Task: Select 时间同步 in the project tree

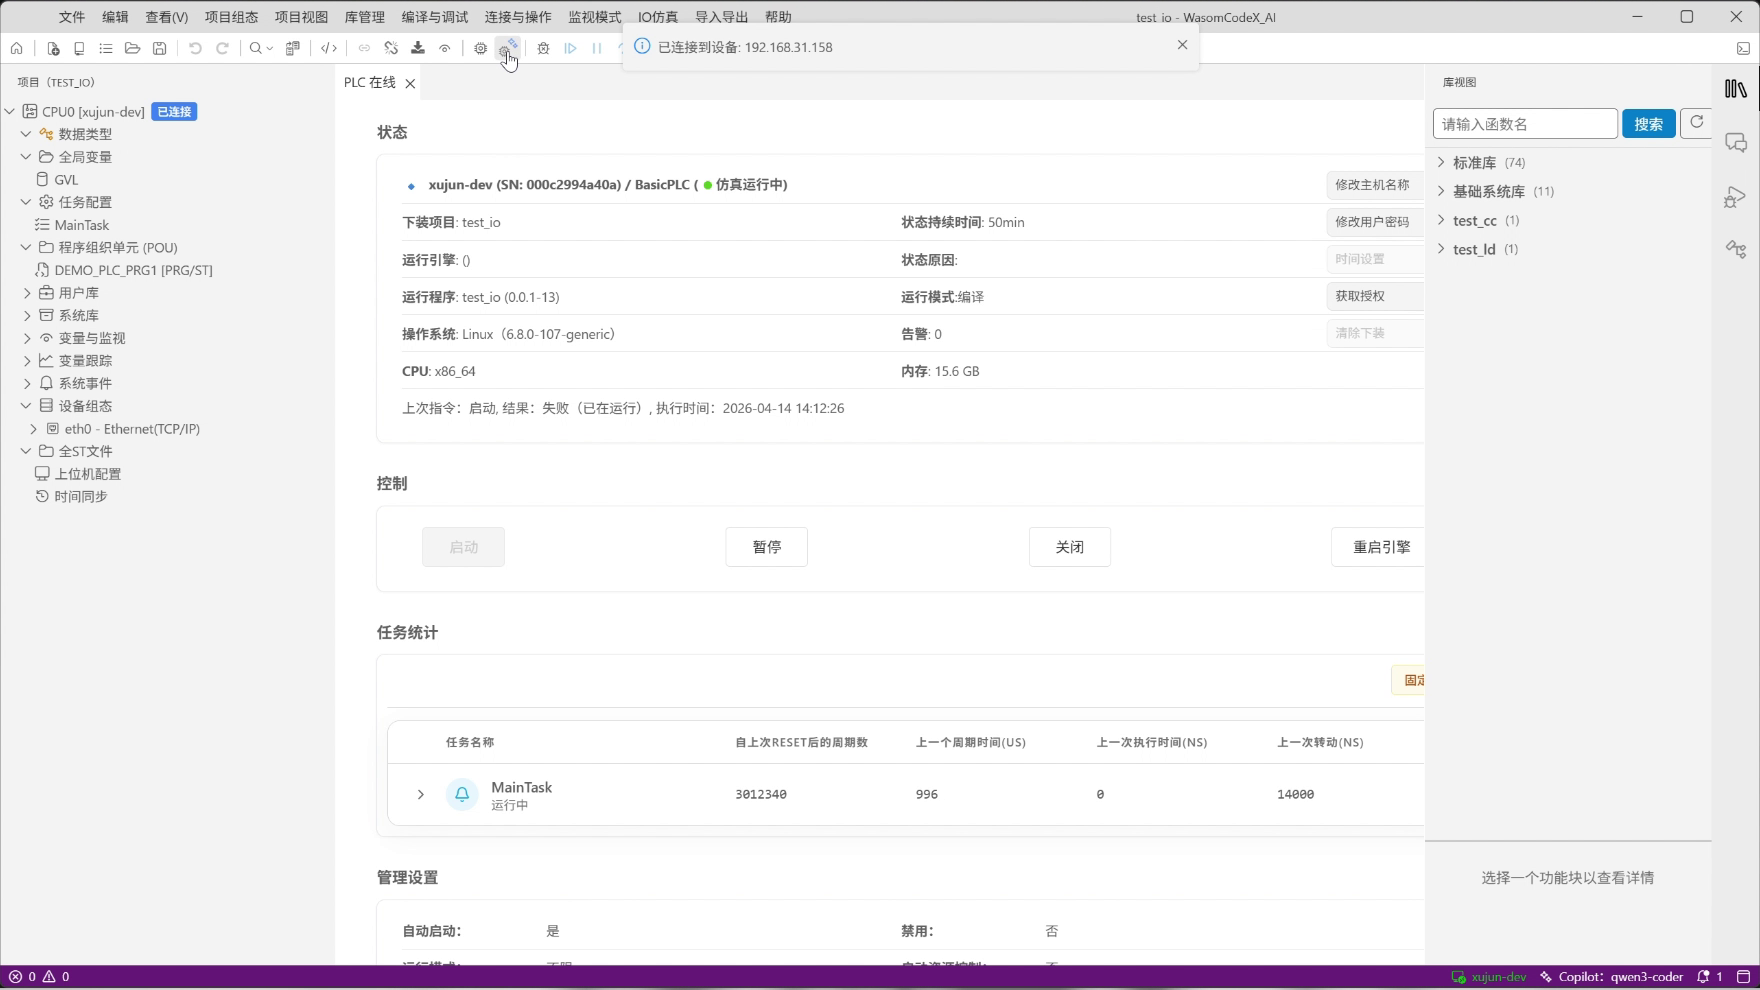Action: pos(81,497)
